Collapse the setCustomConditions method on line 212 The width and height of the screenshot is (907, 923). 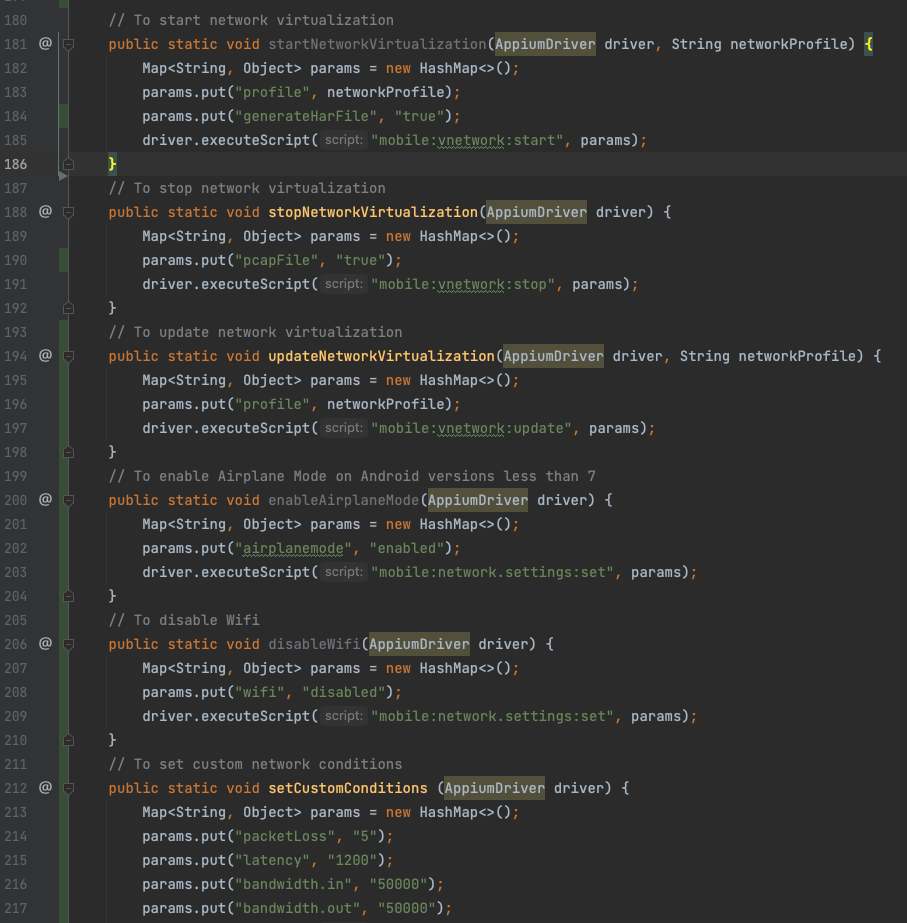click(x=68, y=788)
